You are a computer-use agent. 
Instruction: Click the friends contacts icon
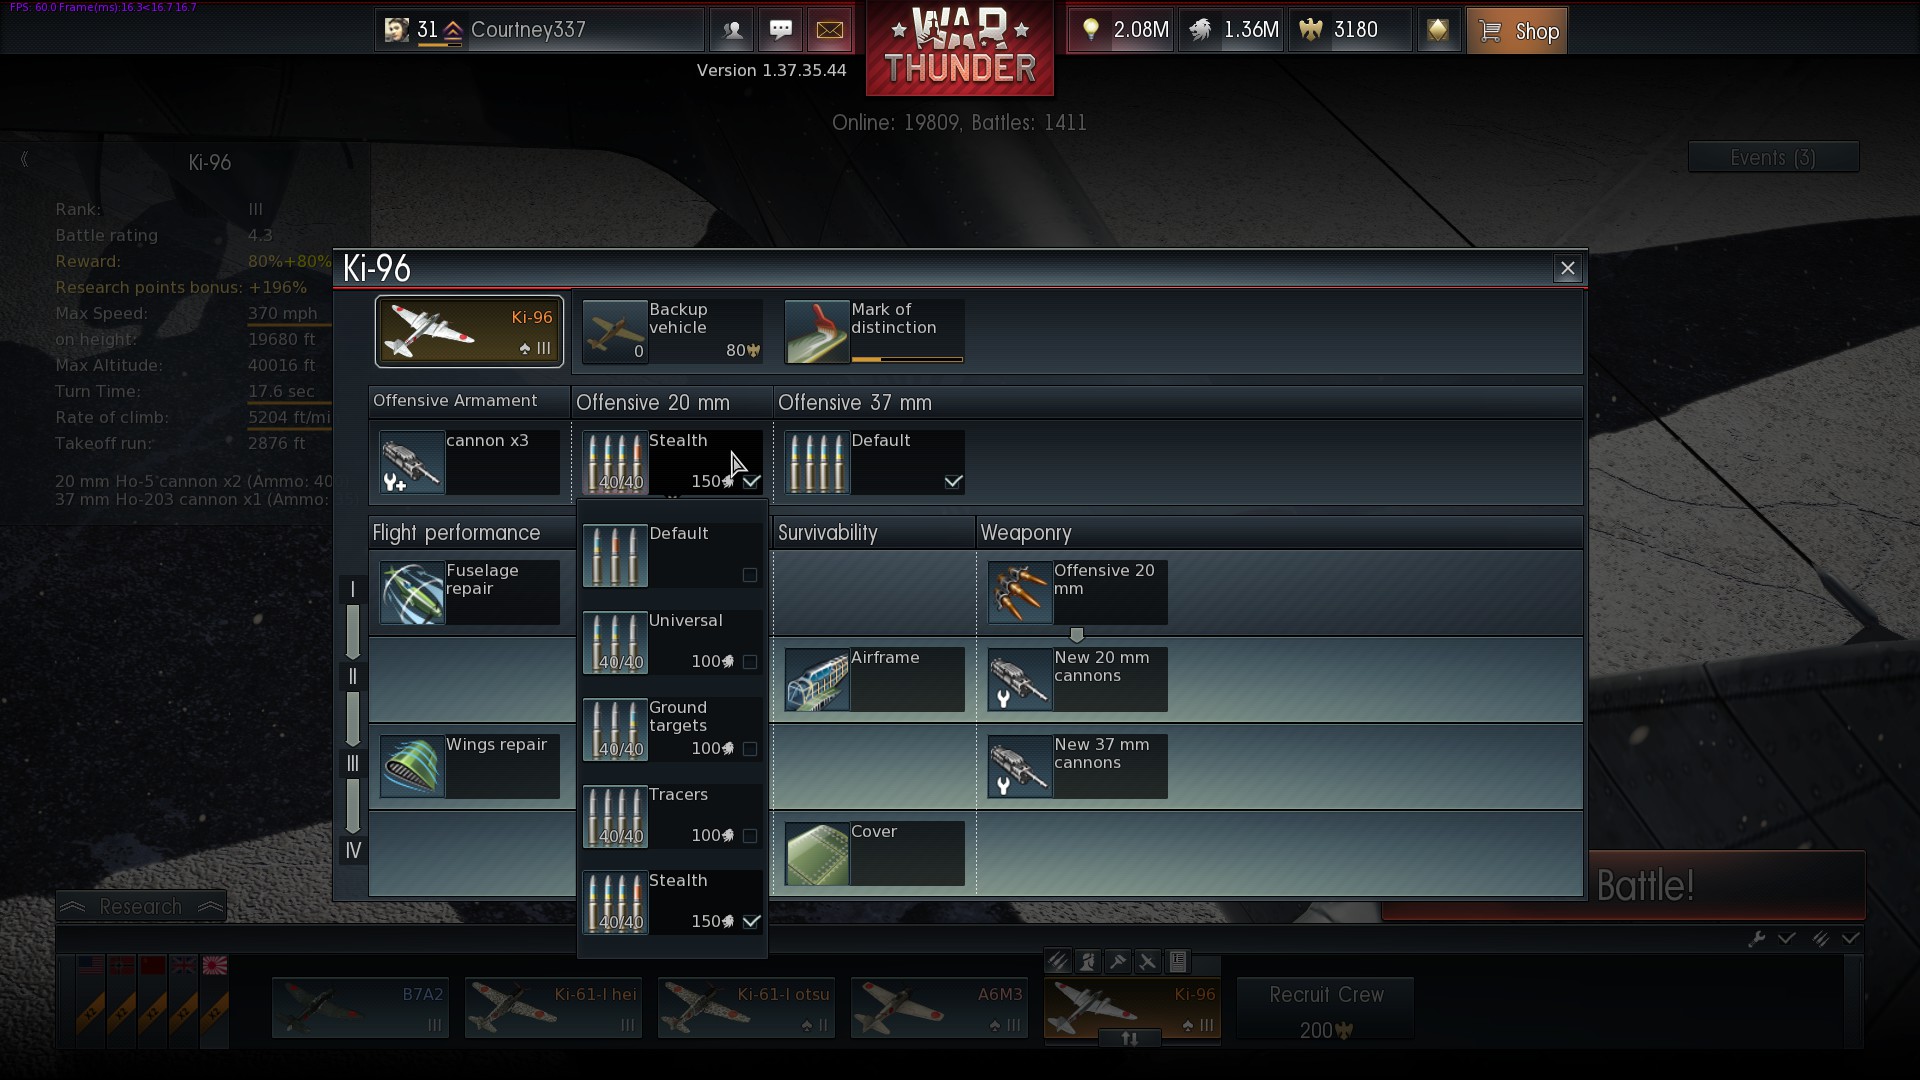click(732, 30)
